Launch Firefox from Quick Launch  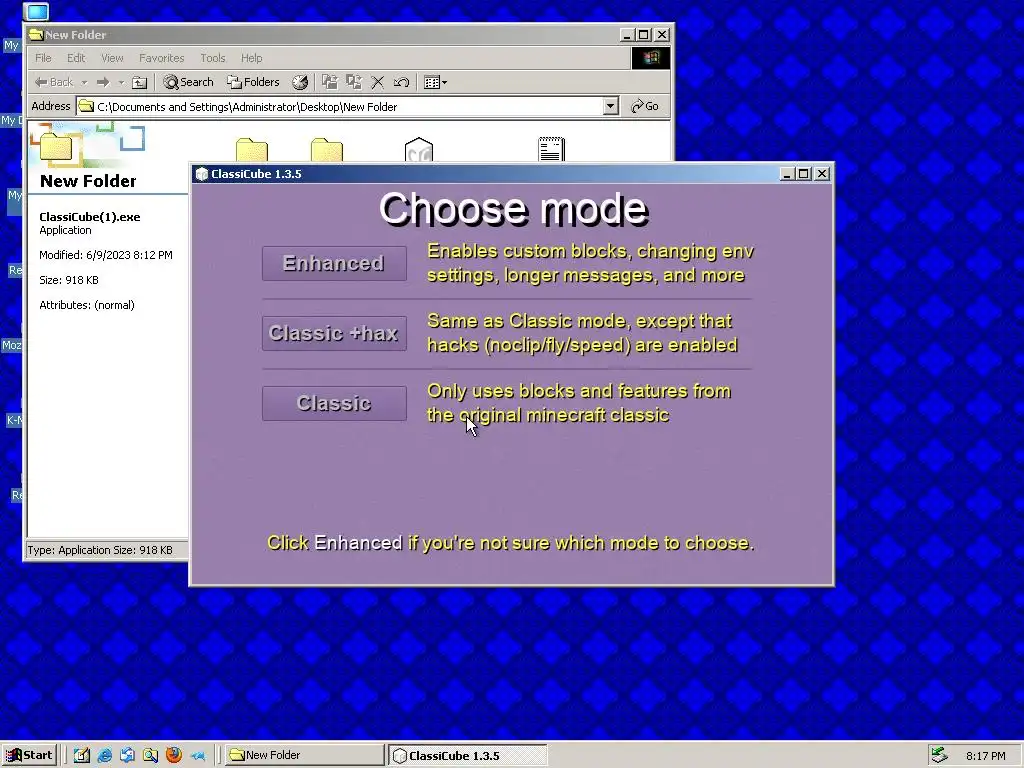pos(174,755)
